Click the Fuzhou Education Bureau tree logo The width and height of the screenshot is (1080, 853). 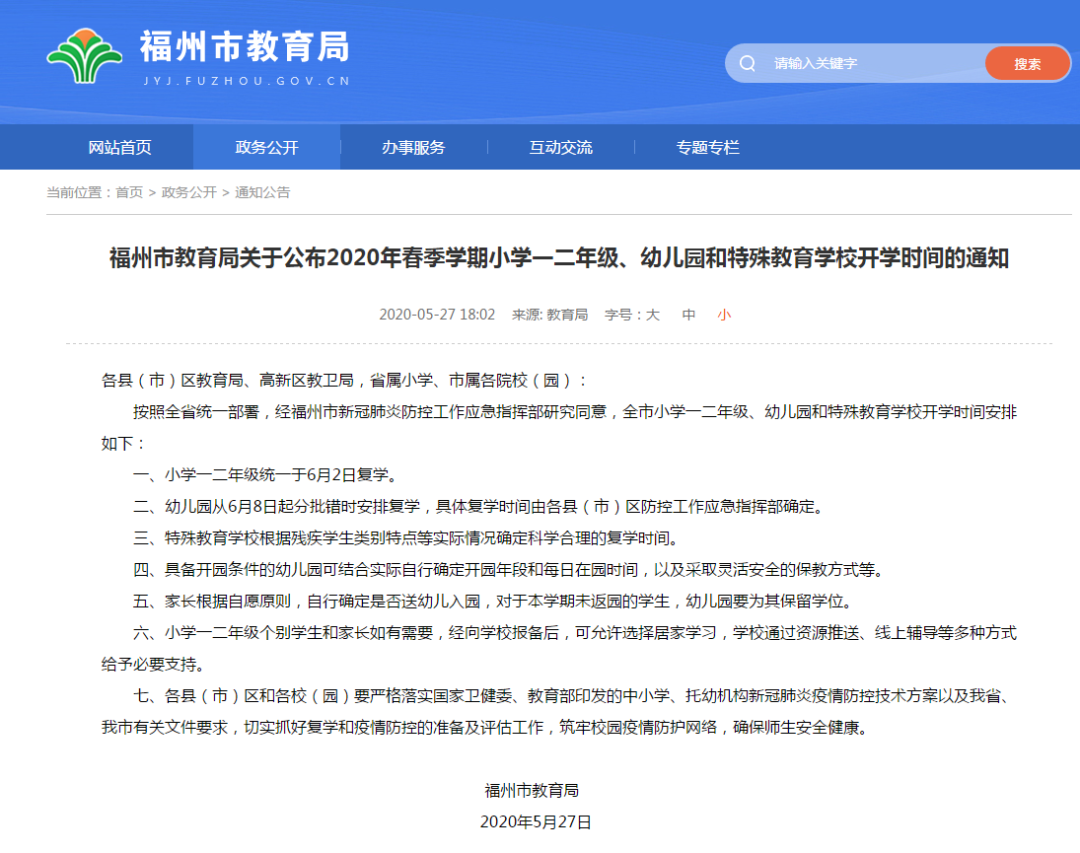coord(84,56)
